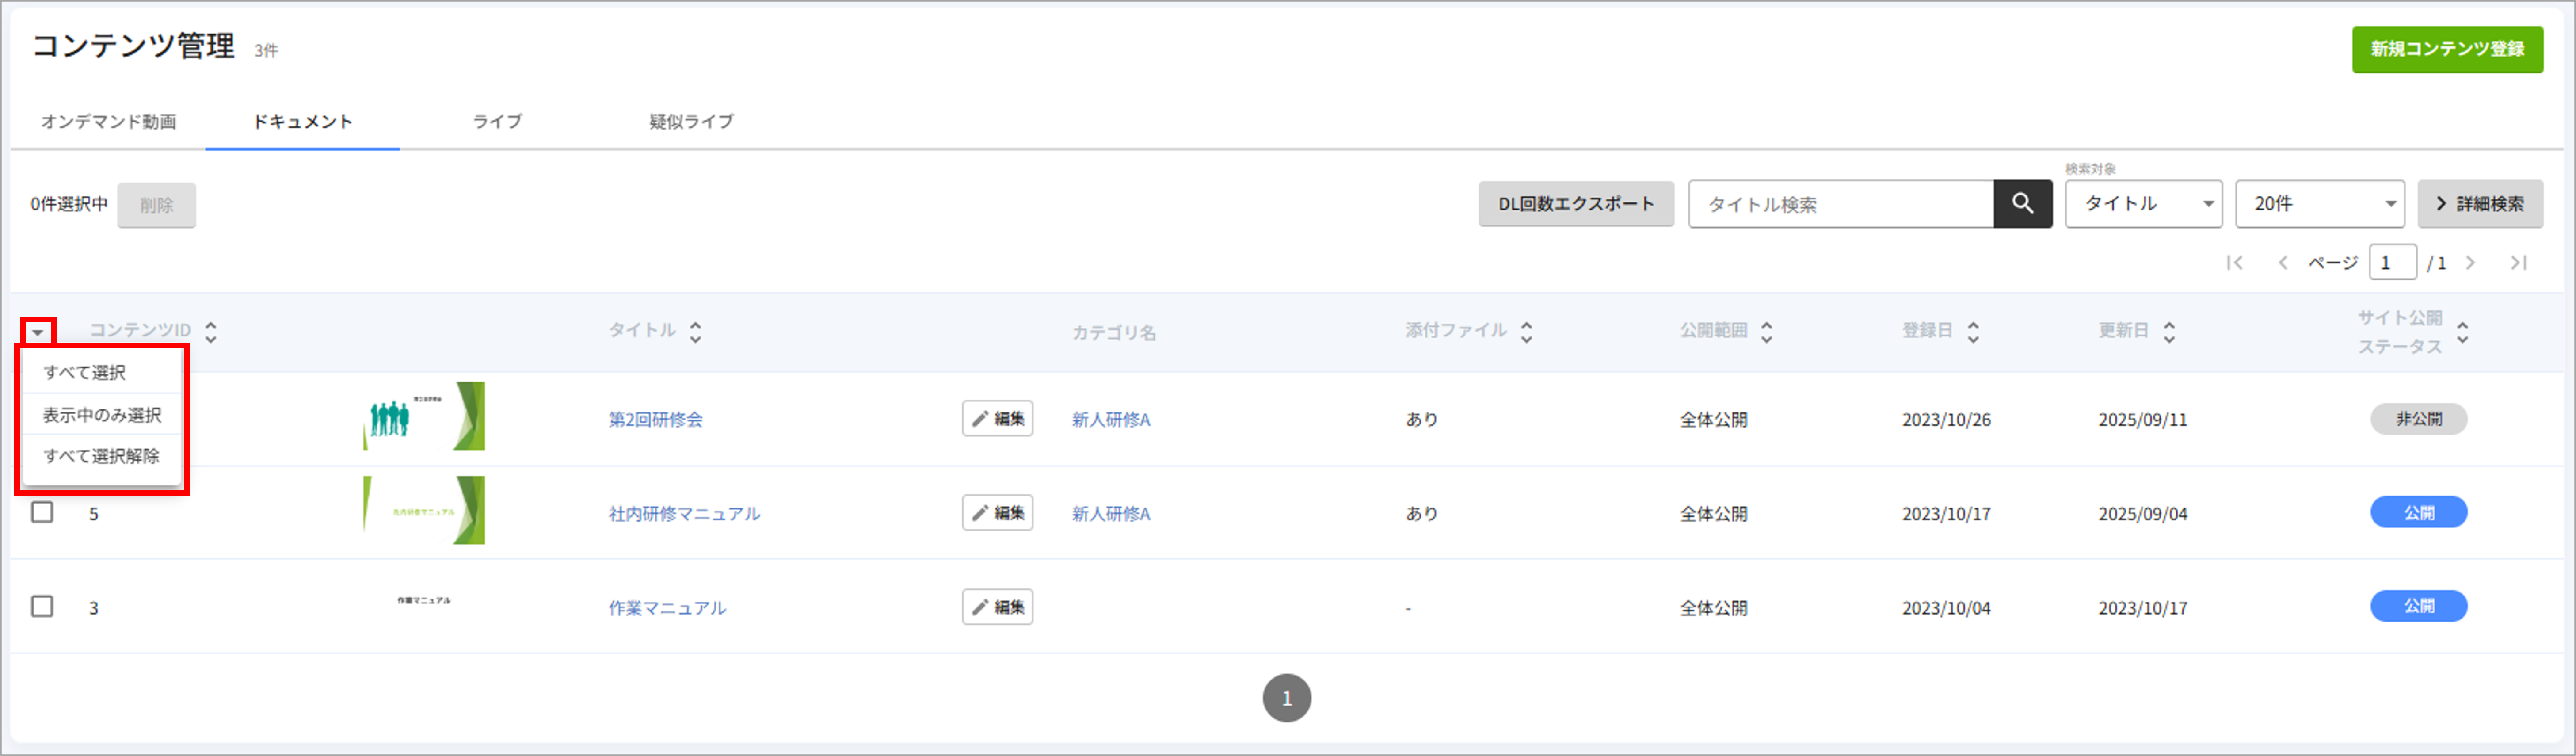Viewport: 2576px width, 756px height.
Task: Sort by タイトル column arrows
Action: (x=696, y=332)
